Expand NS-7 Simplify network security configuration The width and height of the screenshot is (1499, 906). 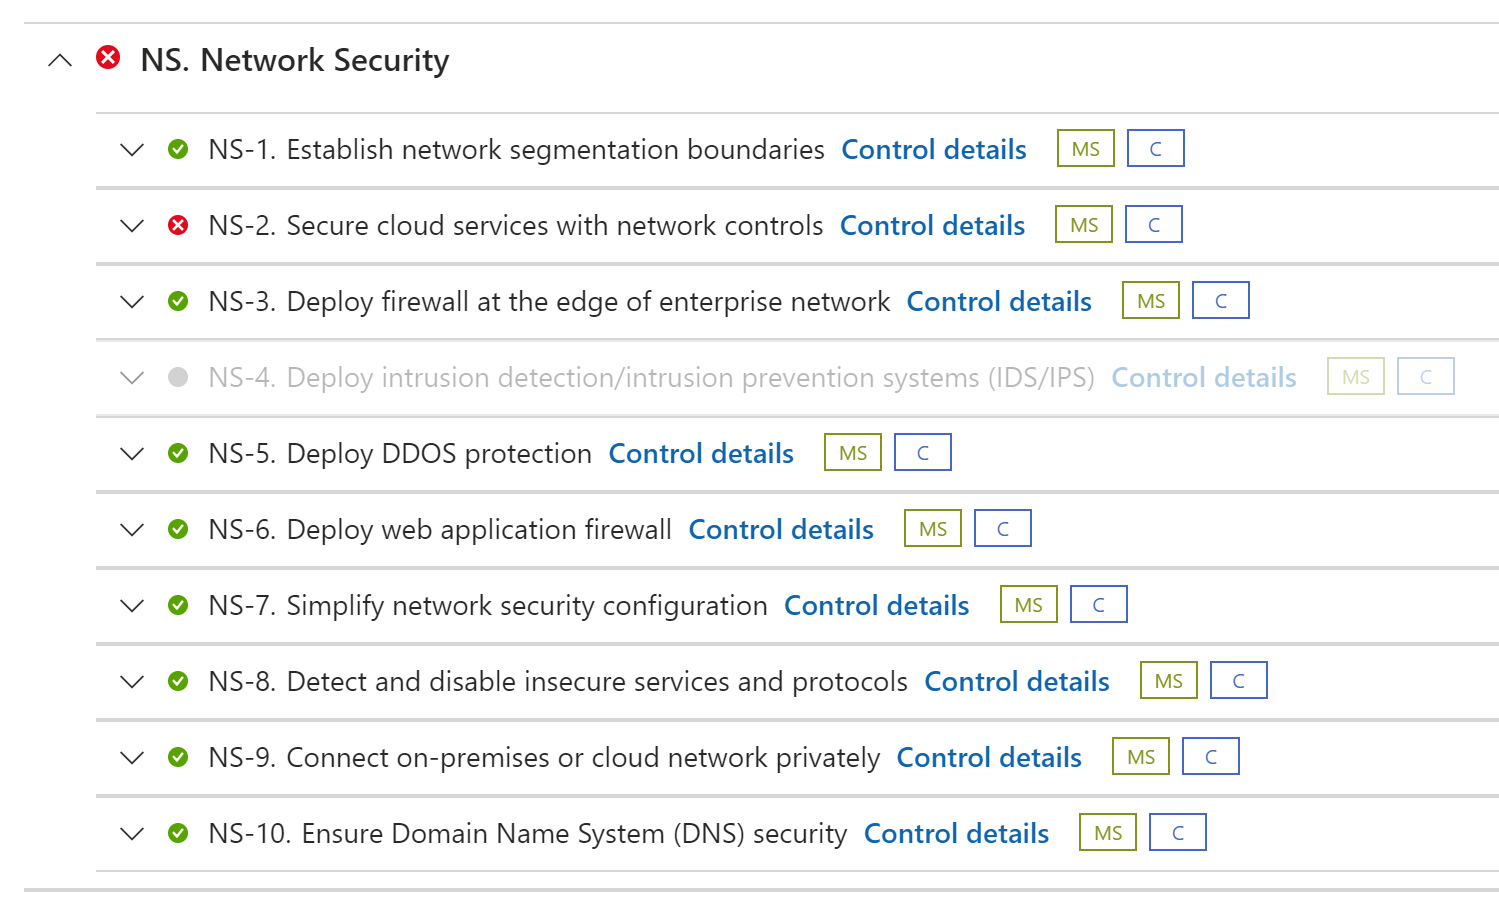pos(132,605)
